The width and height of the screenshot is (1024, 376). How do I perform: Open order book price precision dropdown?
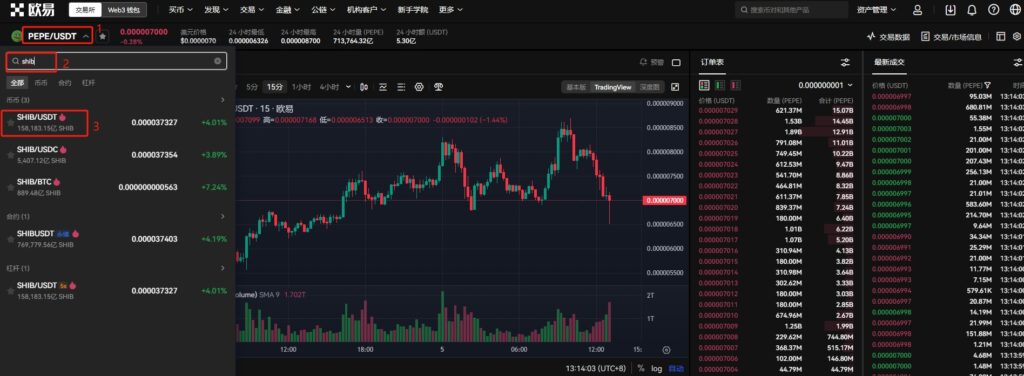coord(825,85)
